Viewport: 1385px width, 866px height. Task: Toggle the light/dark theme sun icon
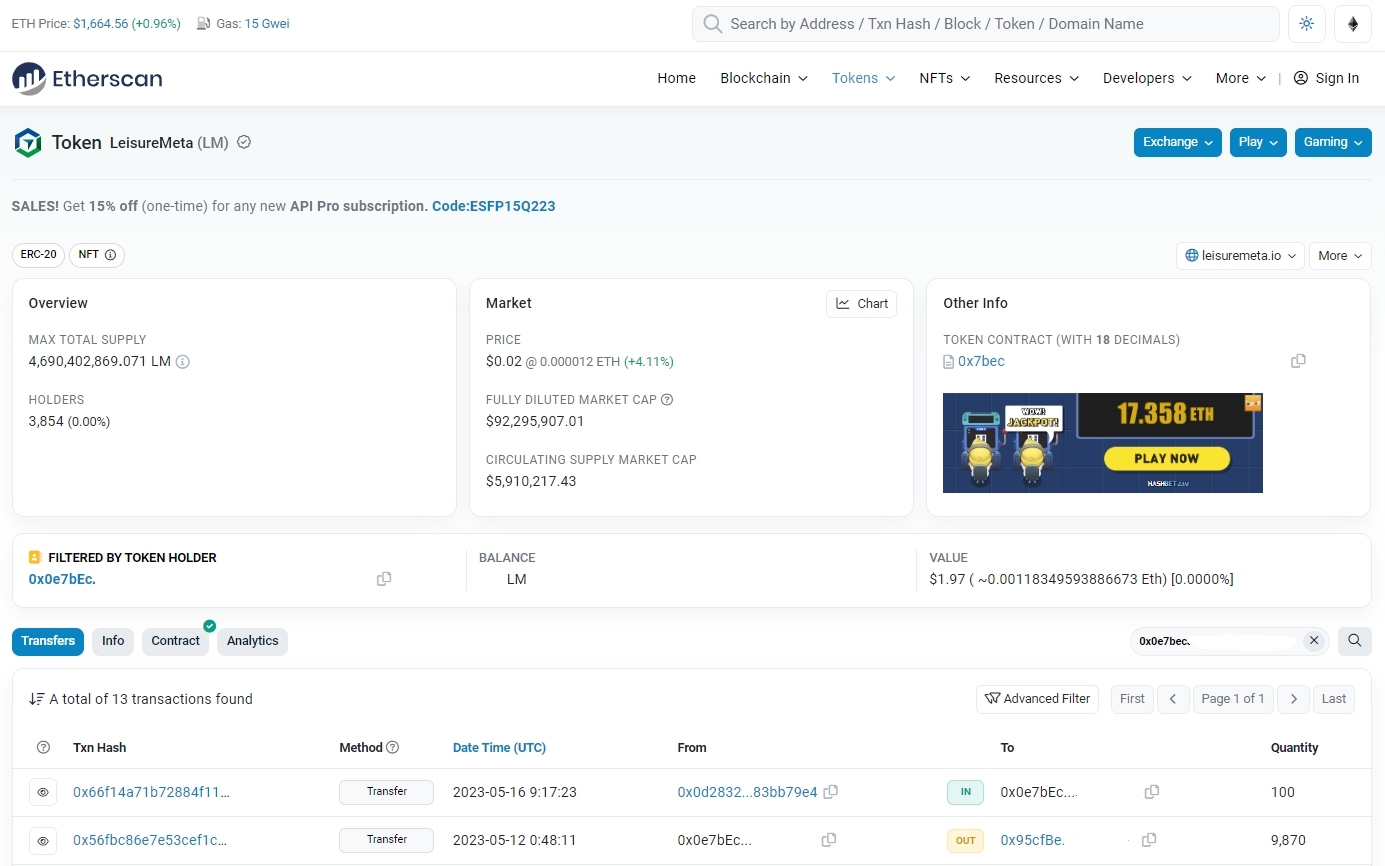click(x=1306, y=24)
